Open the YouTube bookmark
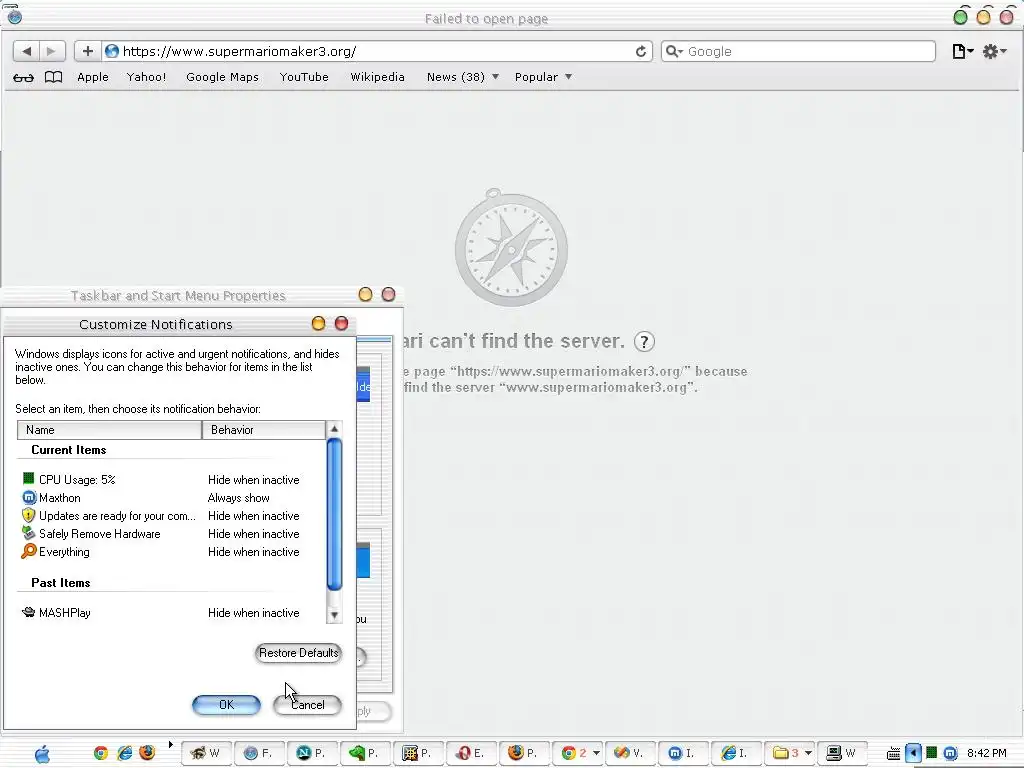Viewport: 1024px width, 768px height. coord(304,77)
